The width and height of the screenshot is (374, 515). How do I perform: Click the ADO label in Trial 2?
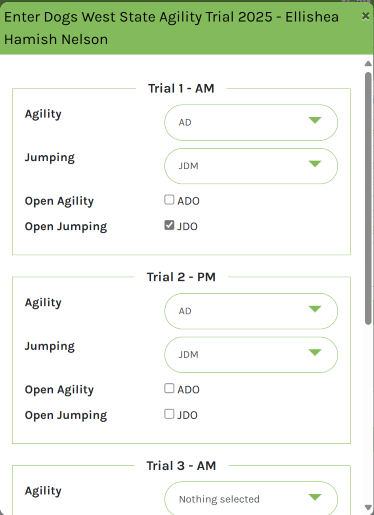[x=188, y=390]
